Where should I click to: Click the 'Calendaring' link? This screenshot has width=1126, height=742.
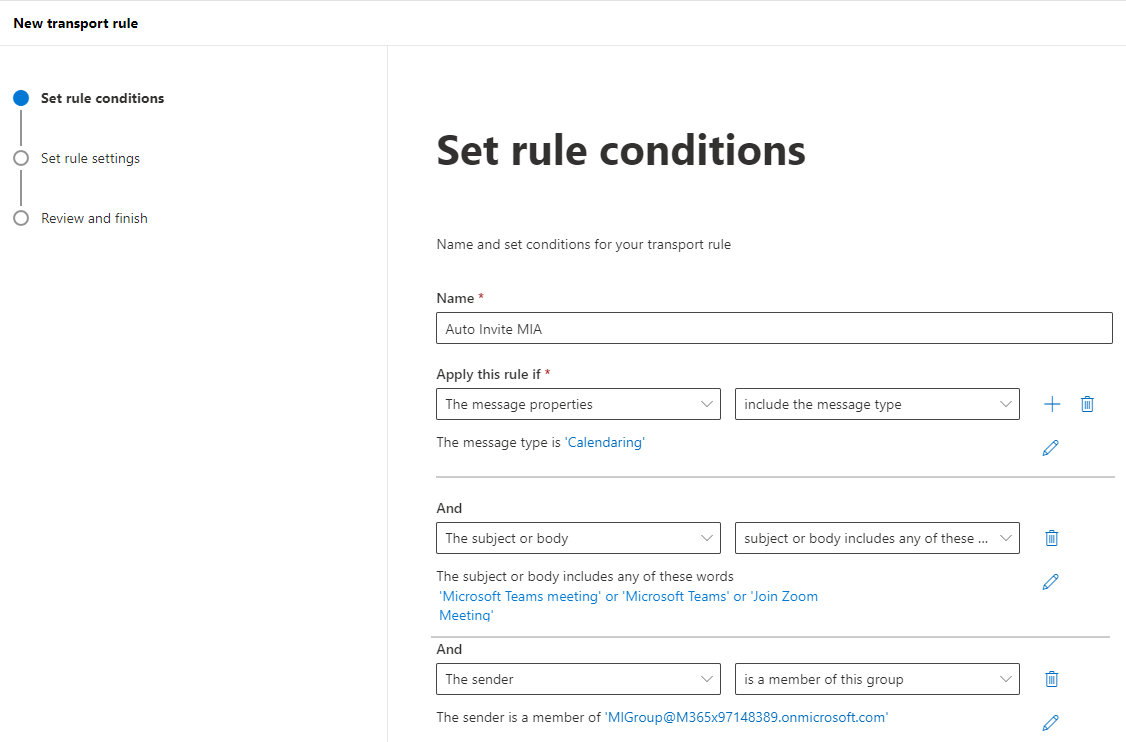[605, 442]
